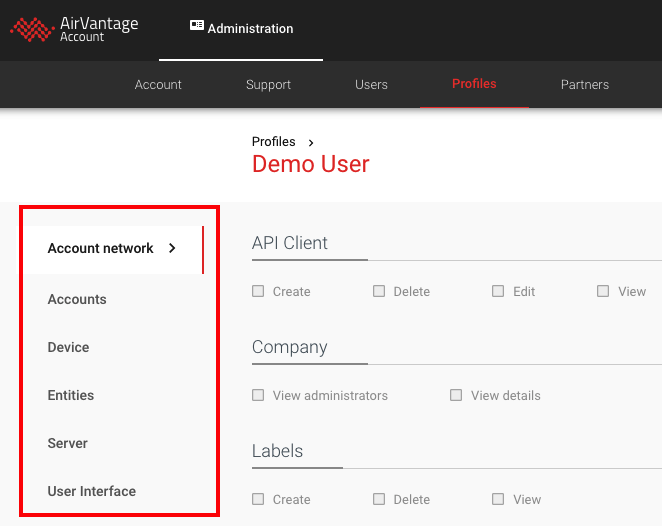Tick the API Client Delete checkbox
Screen dimensions: 662x526
(379, 291)
